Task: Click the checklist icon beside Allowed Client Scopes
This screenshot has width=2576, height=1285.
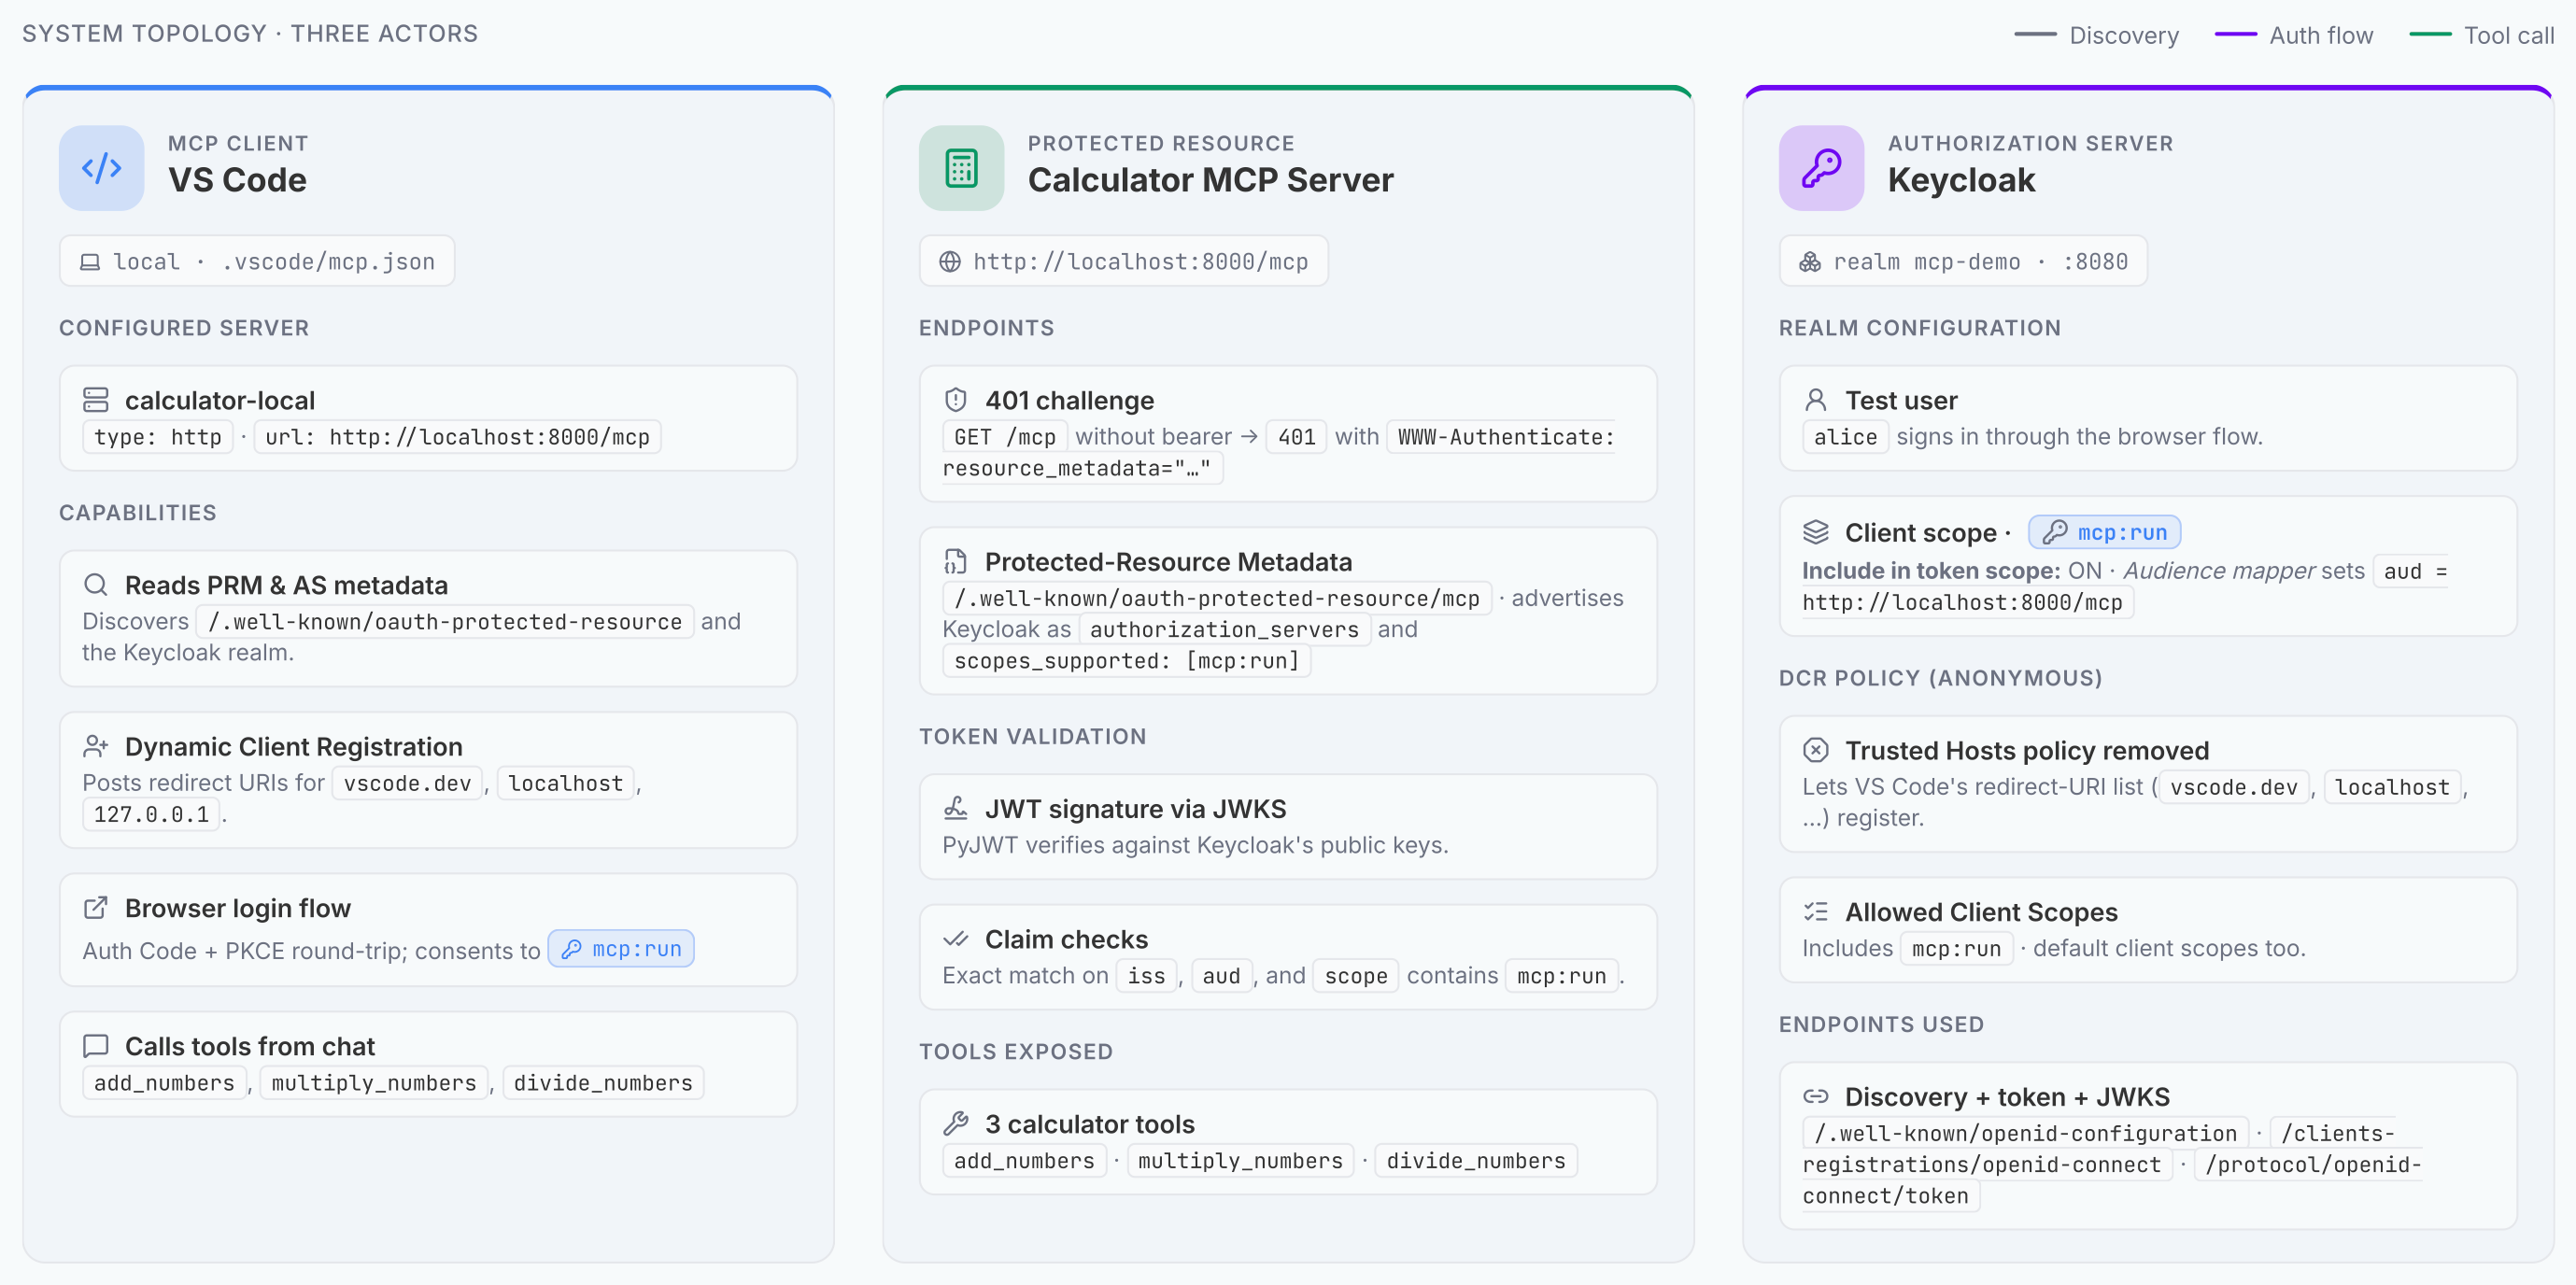Action: (1816, 911)
